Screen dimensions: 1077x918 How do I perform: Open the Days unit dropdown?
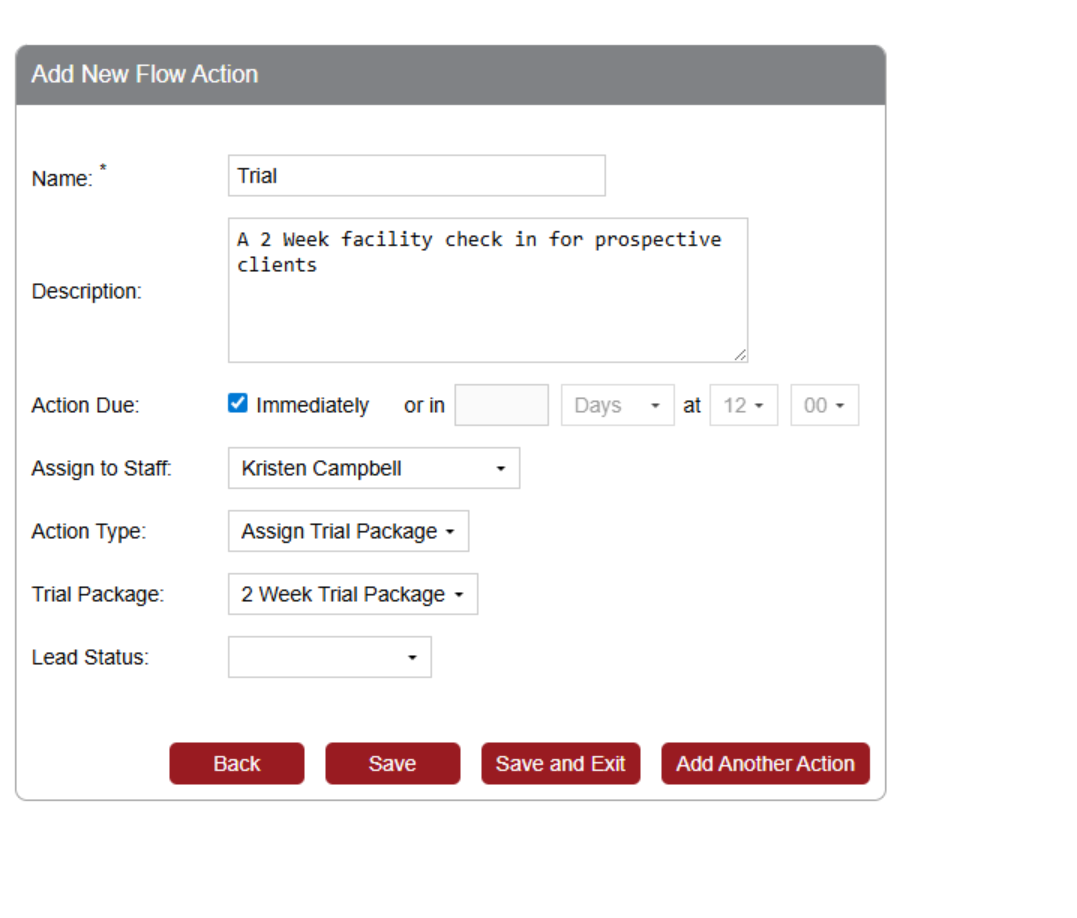(x=617, y=405)
